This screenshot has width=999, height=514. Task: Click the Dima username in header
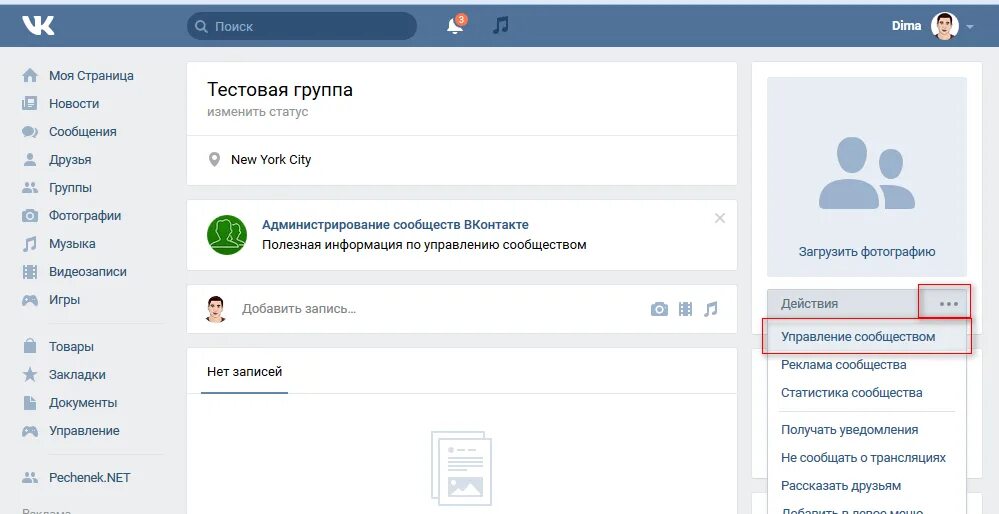click(906, 26)
